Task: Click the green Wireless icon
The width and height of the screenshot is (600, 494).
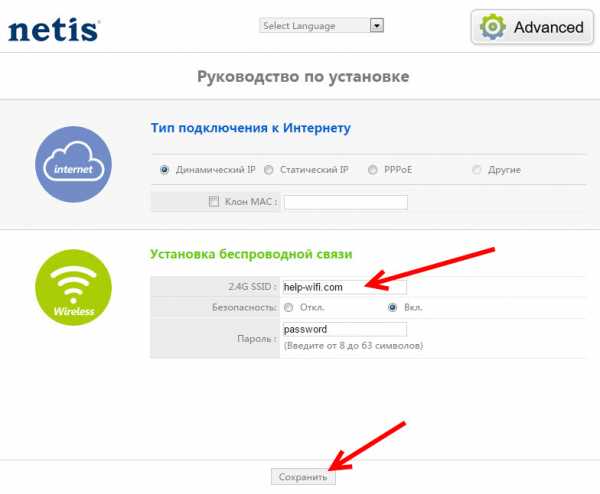Action: pyautogui.click(x=73, y=287)
